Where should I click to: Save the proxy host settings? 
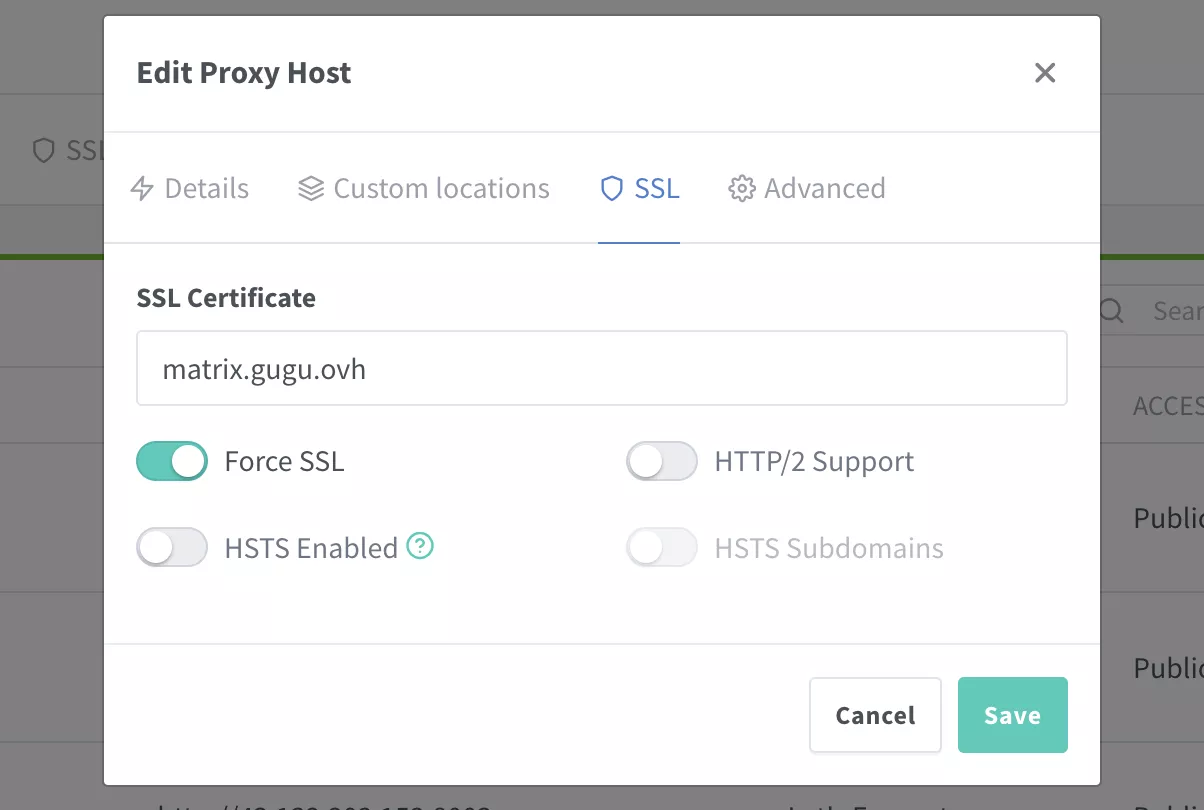(1012, 715)
